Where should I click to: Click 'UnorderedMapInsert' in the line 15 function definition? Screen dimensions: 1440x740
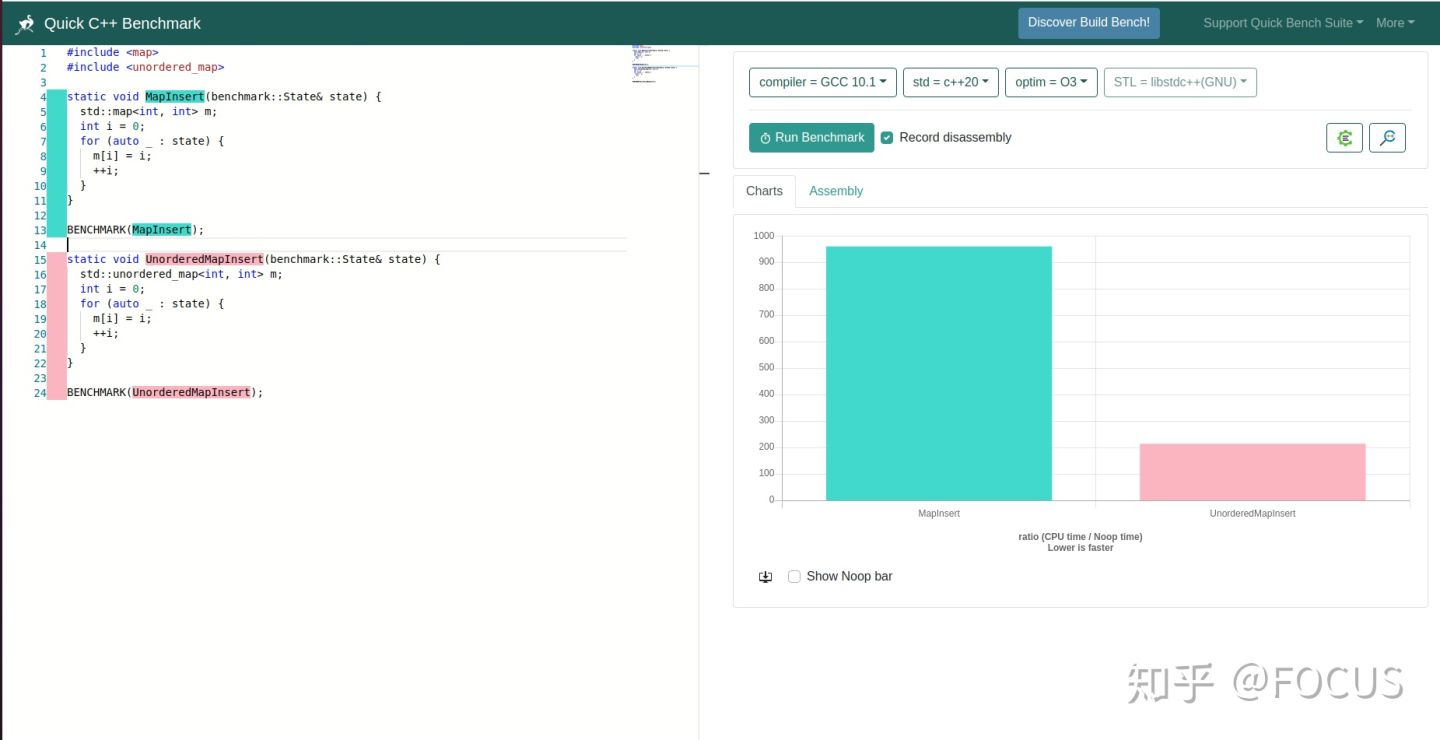coord(204,260)
